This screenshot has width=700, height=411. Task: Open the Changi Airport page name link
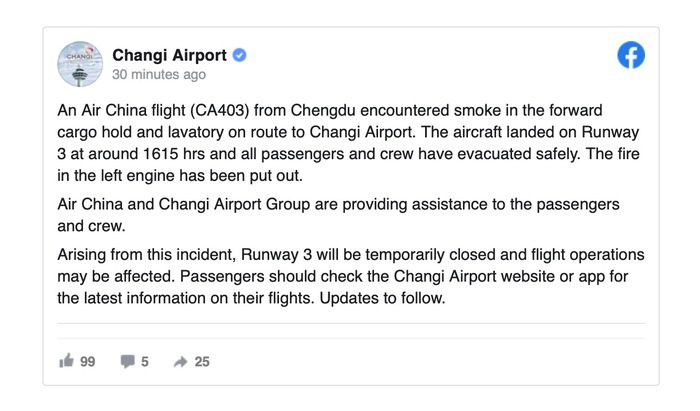click(x=169, y=54)
